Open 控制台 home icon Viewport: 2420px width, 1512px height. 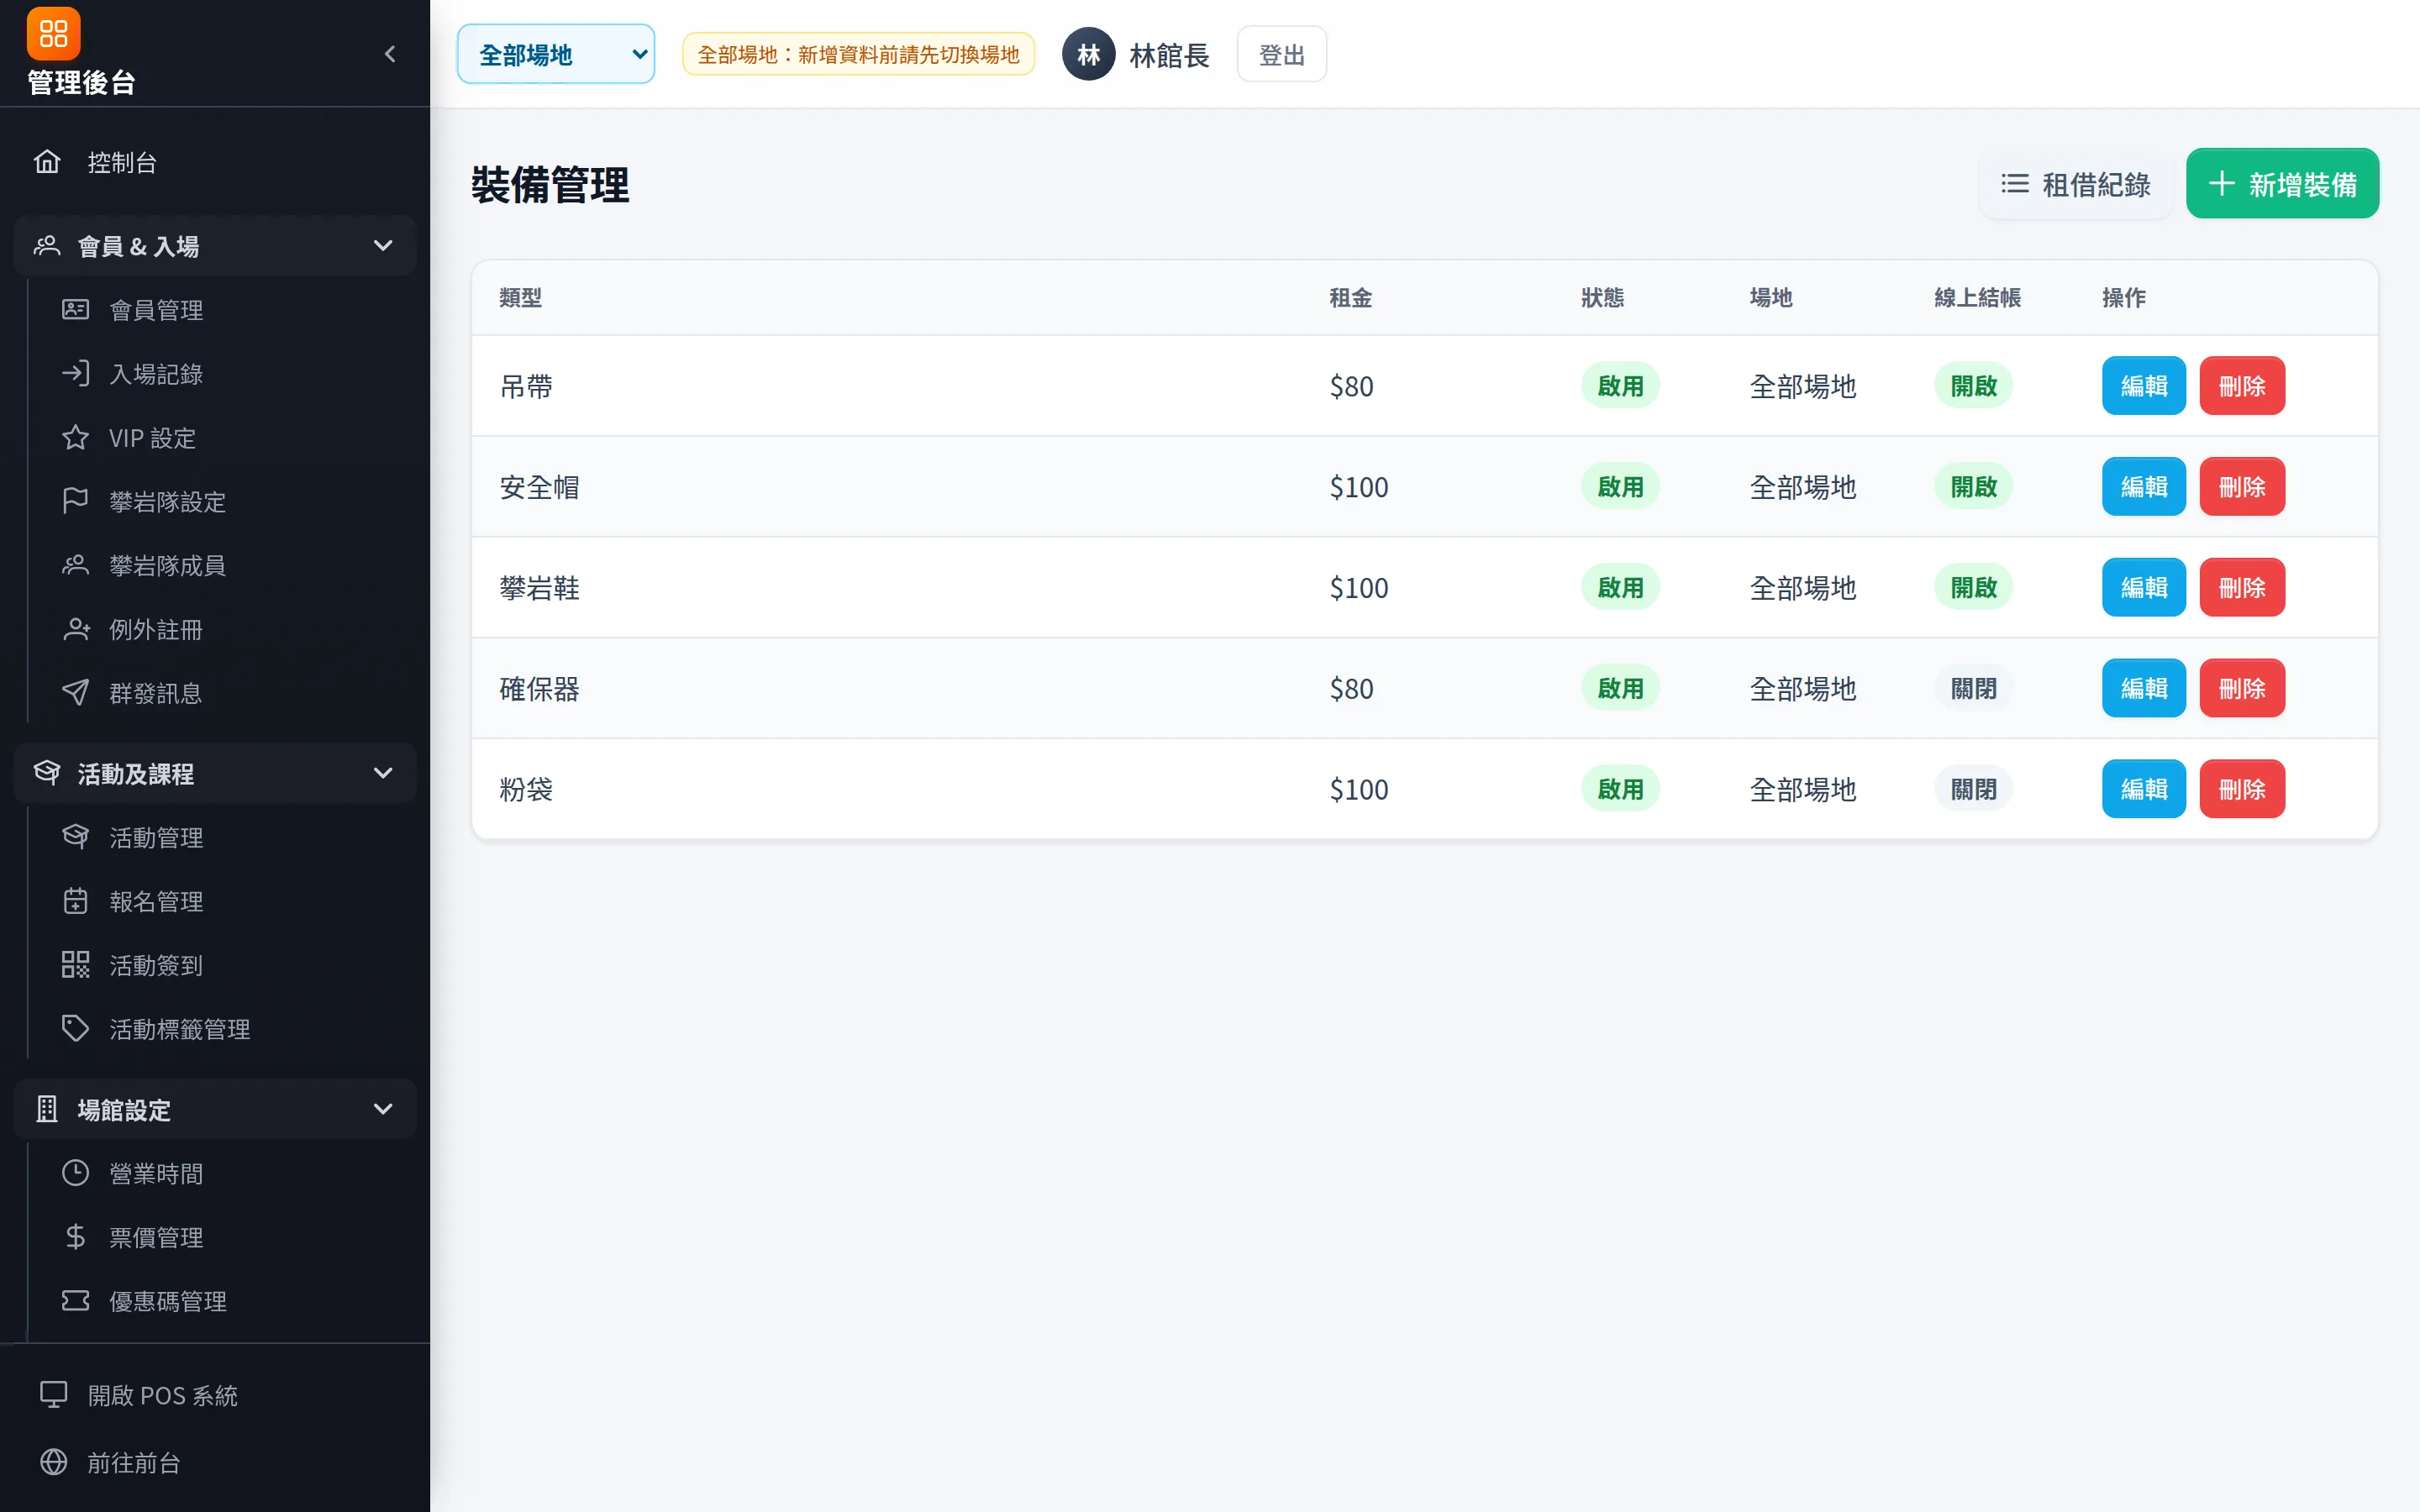coord(47,162)
